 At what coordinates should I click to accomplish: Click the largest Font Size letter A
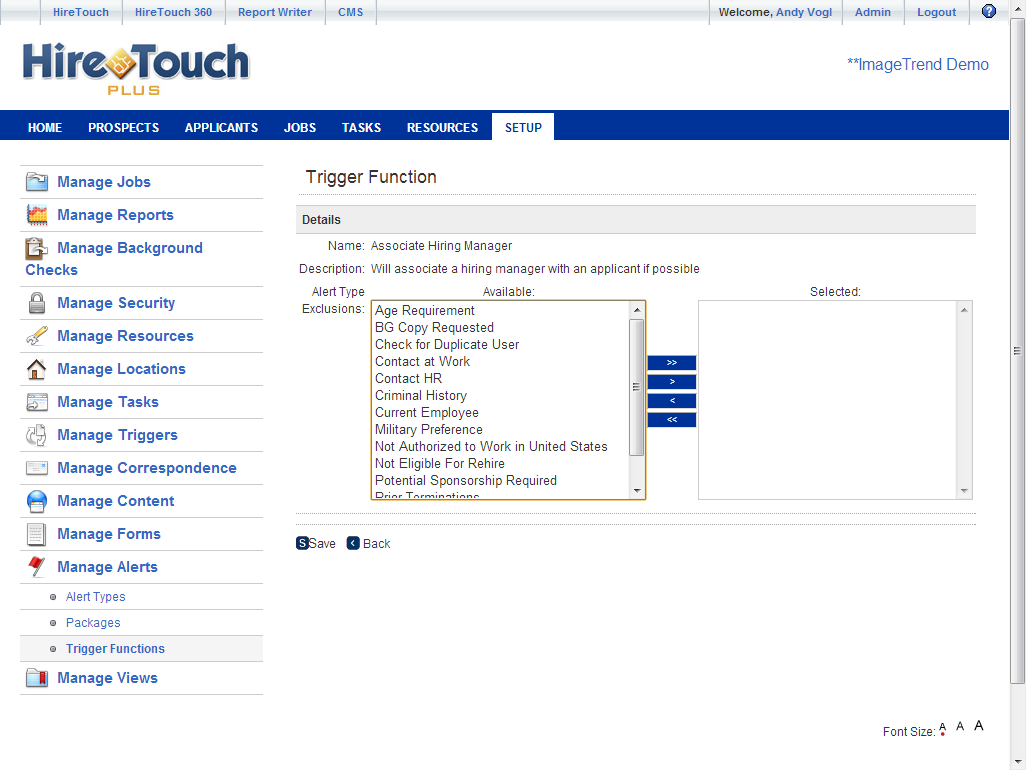click(x=978, y=725)
